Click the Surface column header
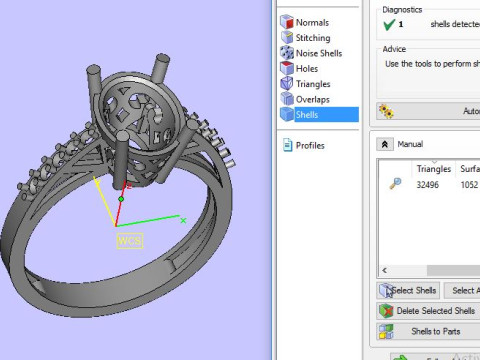The height and width of the screenshot is (360, 480). coord(469,169)
